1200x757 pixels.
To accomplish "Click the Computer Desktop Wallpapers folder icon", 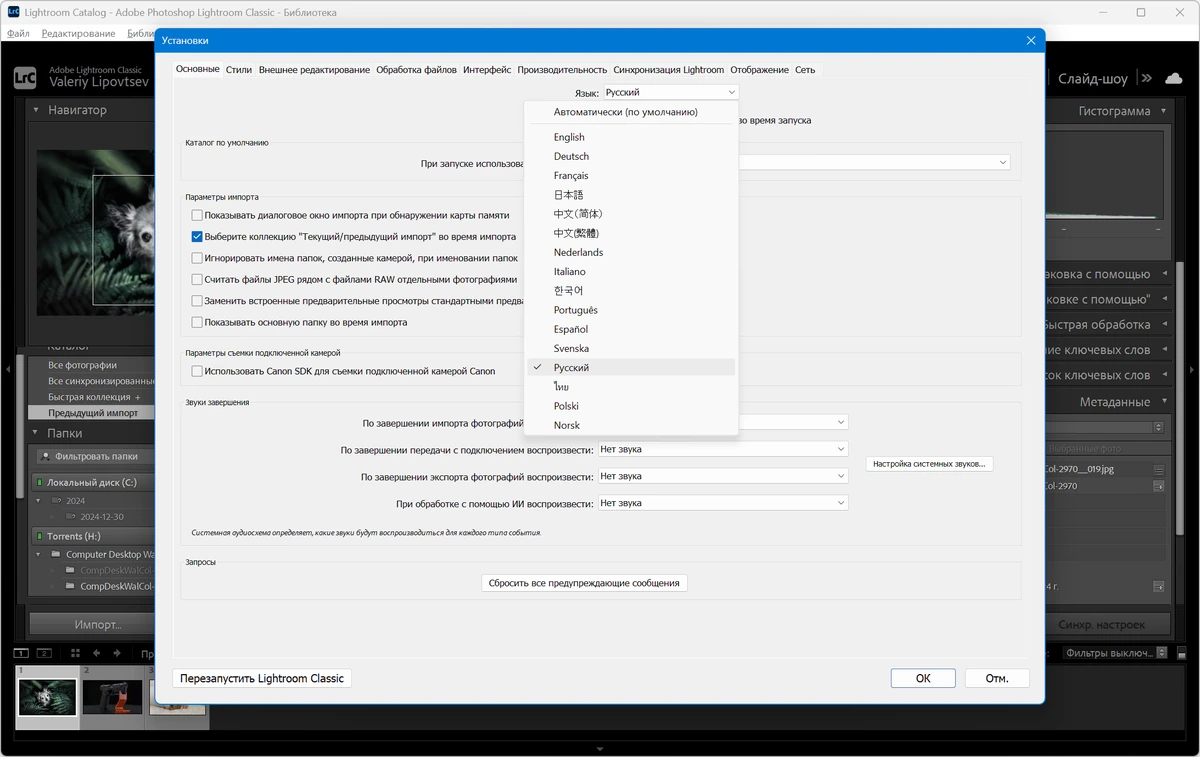I will [56, 554].
